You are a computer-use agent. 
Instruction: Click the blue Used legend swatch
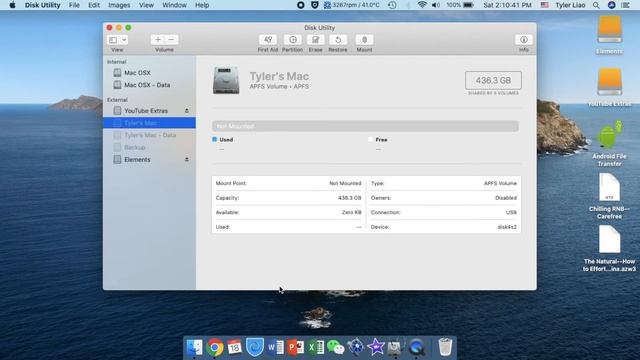214,140
